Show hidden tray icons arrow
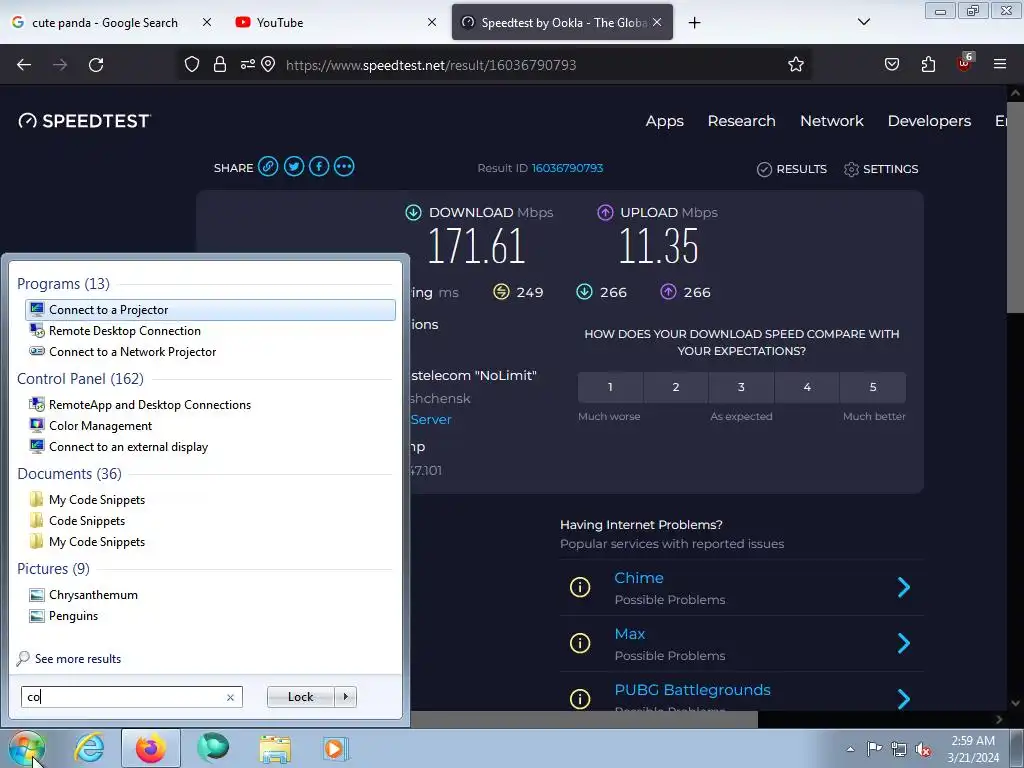 (x=850, y=749)
